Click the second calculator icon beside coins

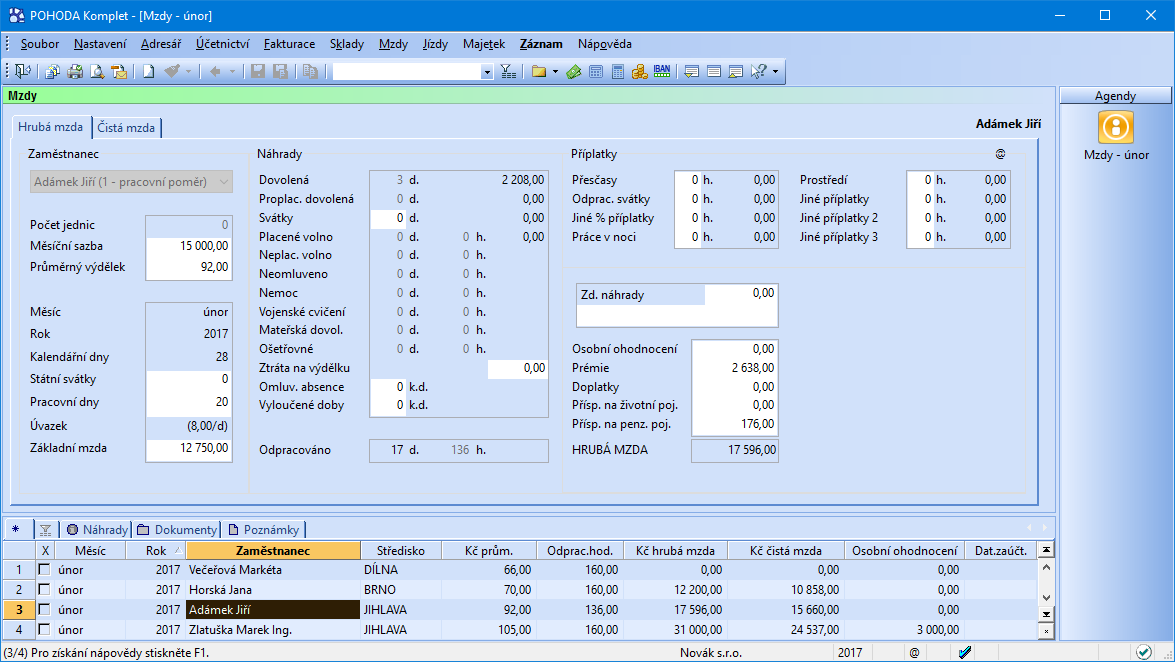pyautogui.click(x=617, y=71)
